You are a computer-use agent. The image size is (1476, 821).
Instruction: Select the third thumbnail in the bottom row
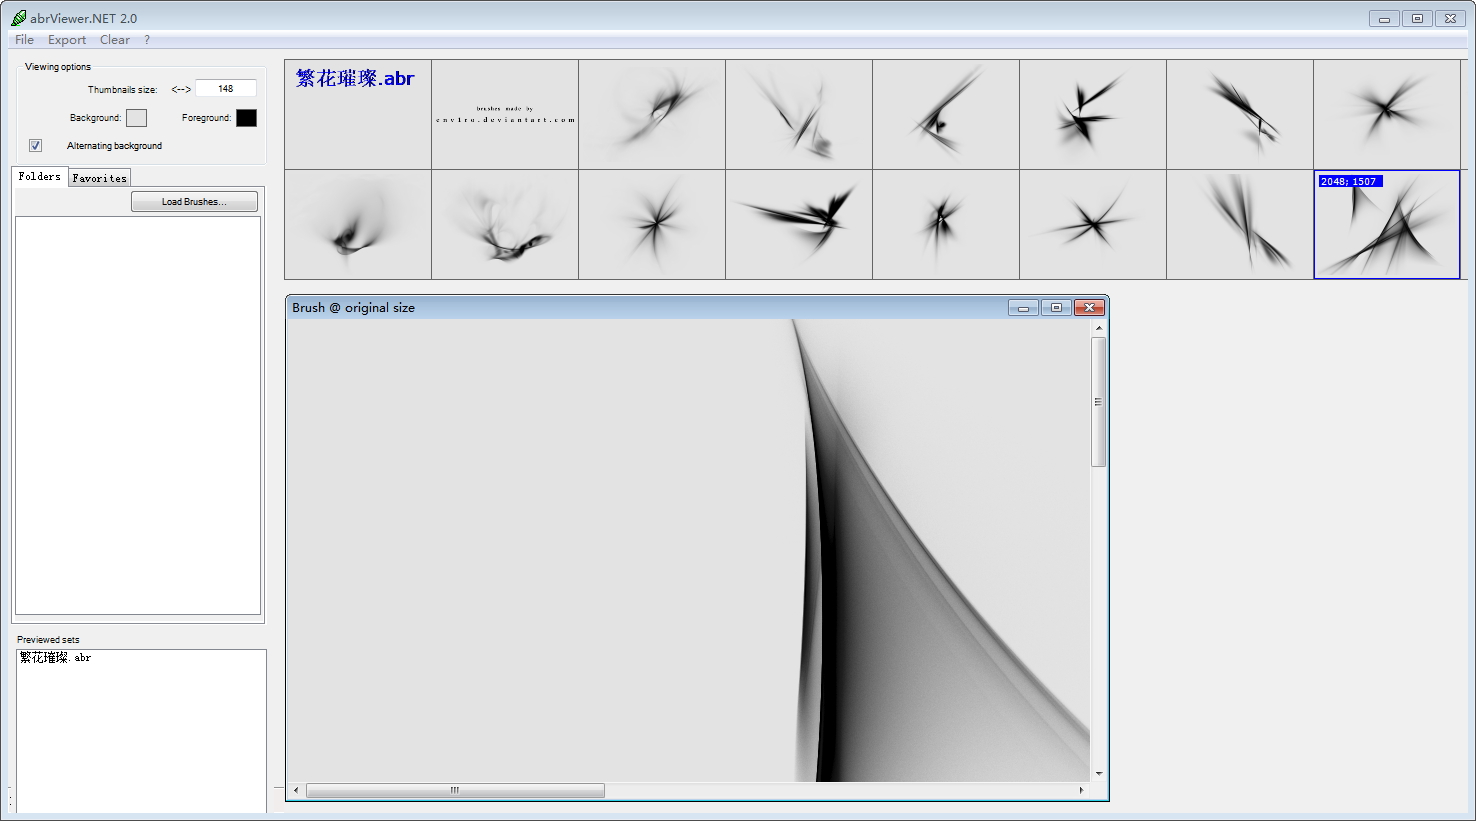tap(652, 224)
